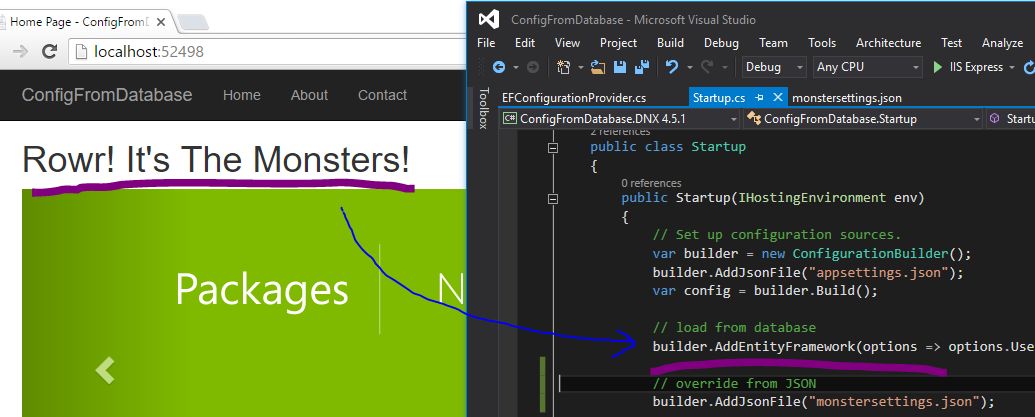Reload the page in Chrome
The height and width of the screenshot is (417, 1035).
[x=49, y=51]
